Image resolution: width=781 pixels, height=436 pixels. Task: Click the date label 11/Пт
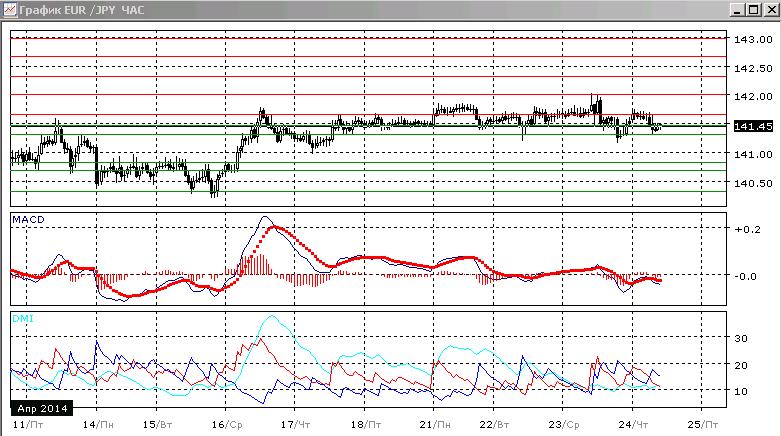click(x=28, y=425)
